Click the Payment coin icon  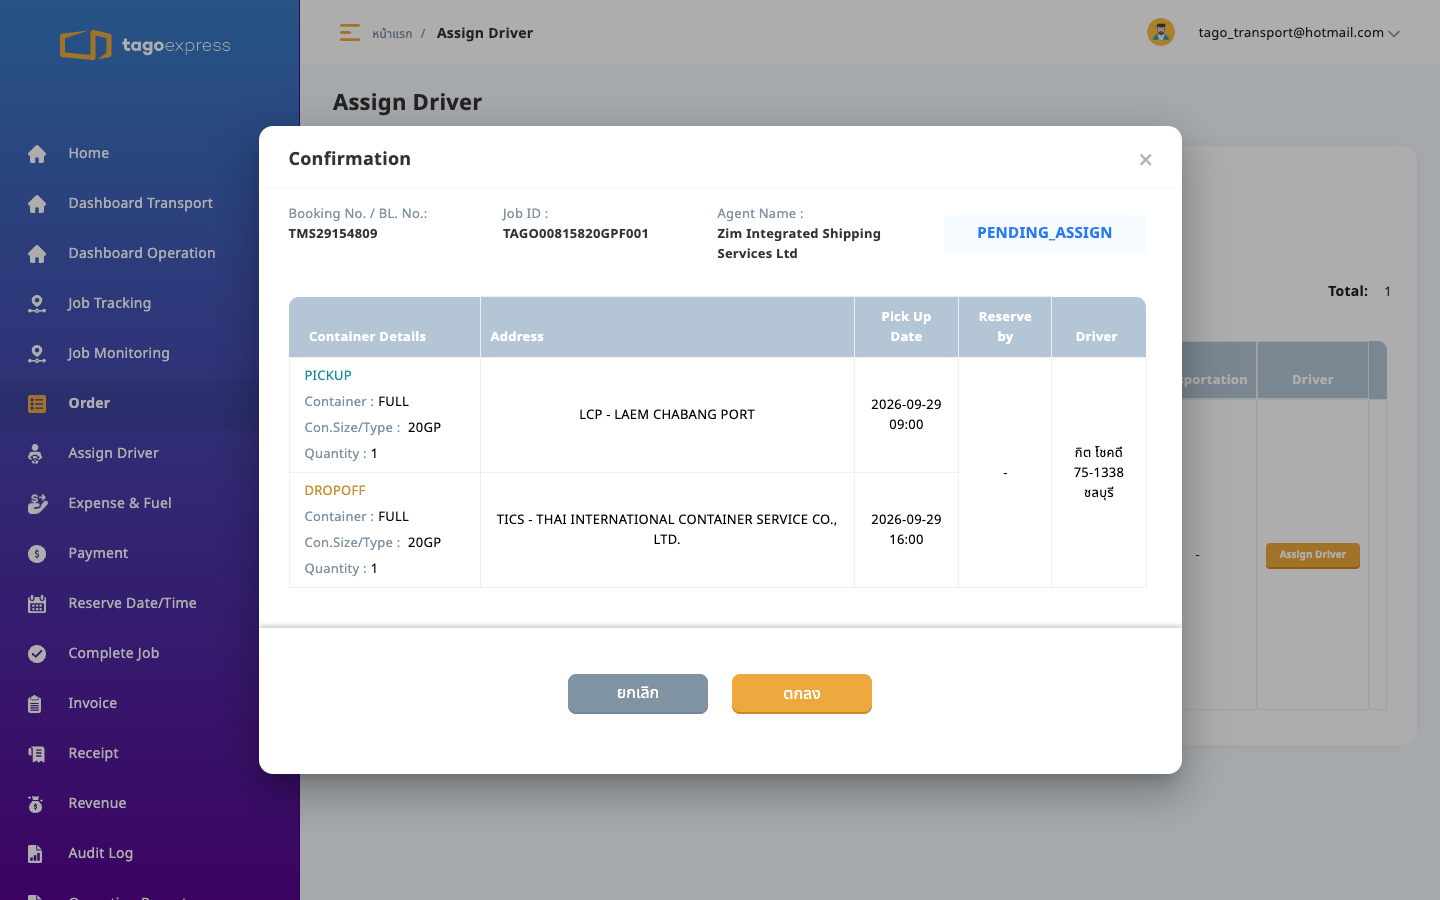[37, 554]
